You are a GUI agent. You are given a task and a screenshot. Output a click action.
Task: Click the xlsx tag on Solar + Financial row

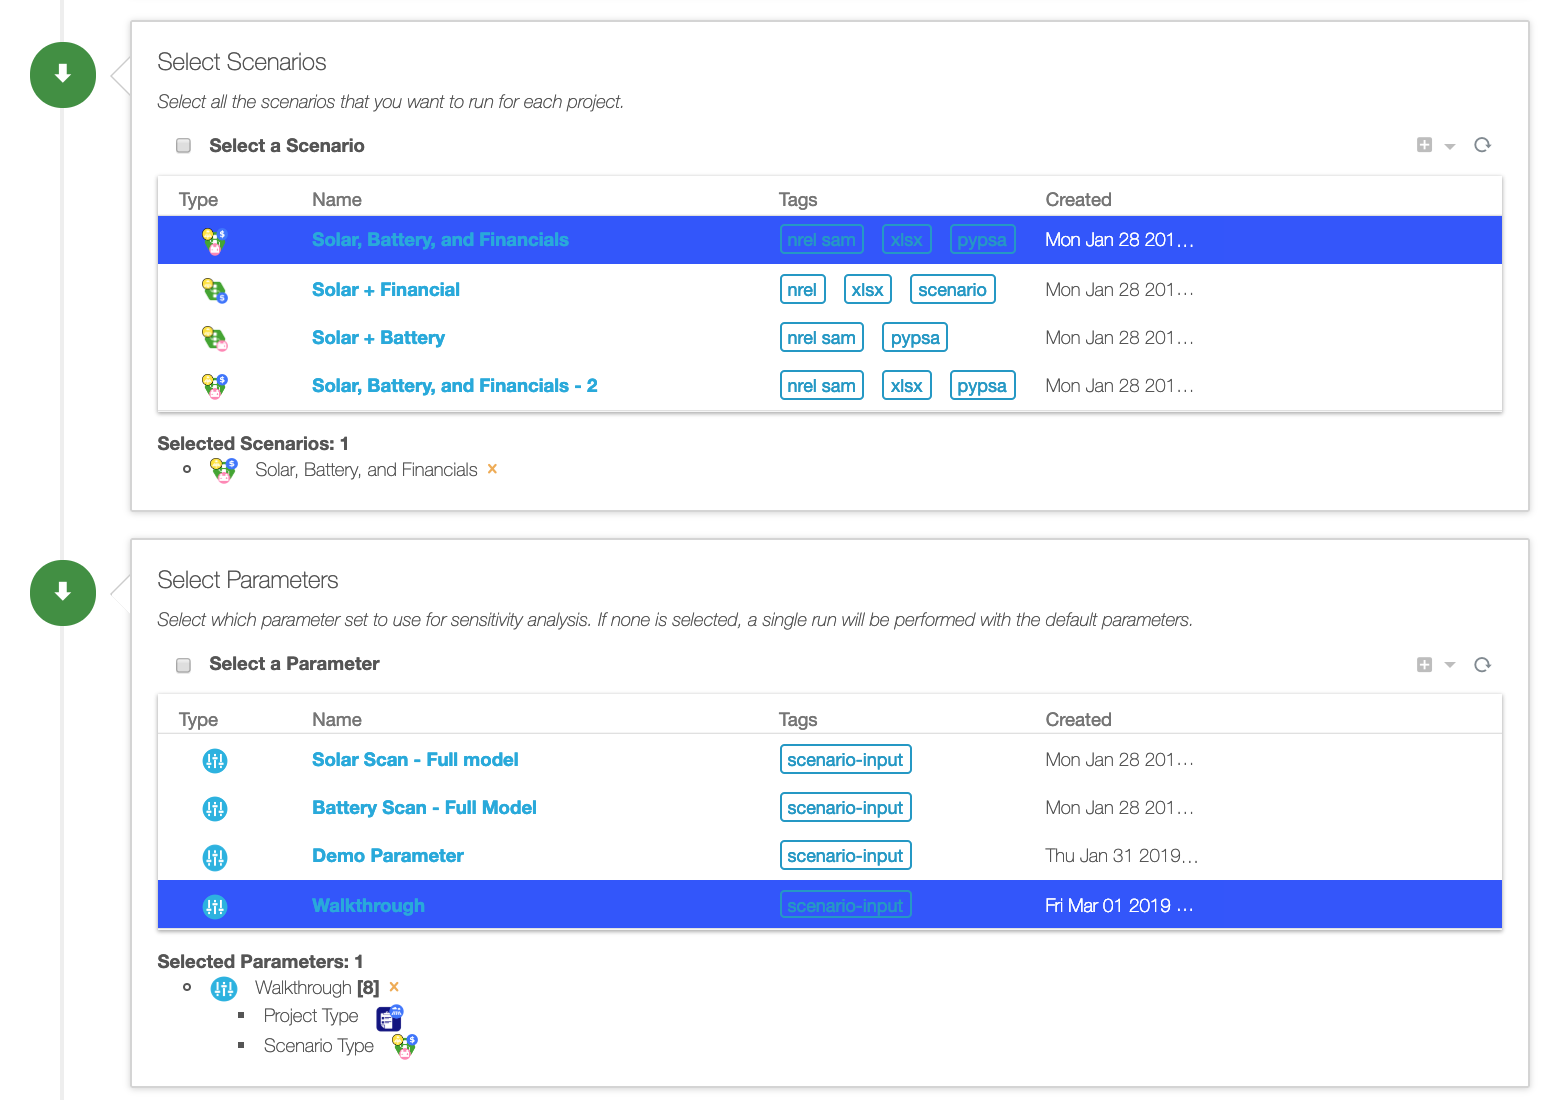tap(867, 290)
